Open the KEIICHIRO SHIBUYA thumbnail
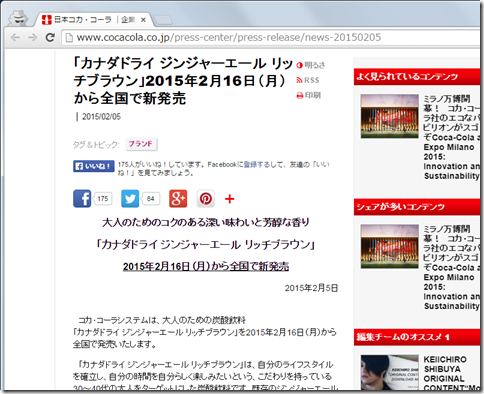The width and height of the screenshot is (484, 394). (x=389, y=372)
